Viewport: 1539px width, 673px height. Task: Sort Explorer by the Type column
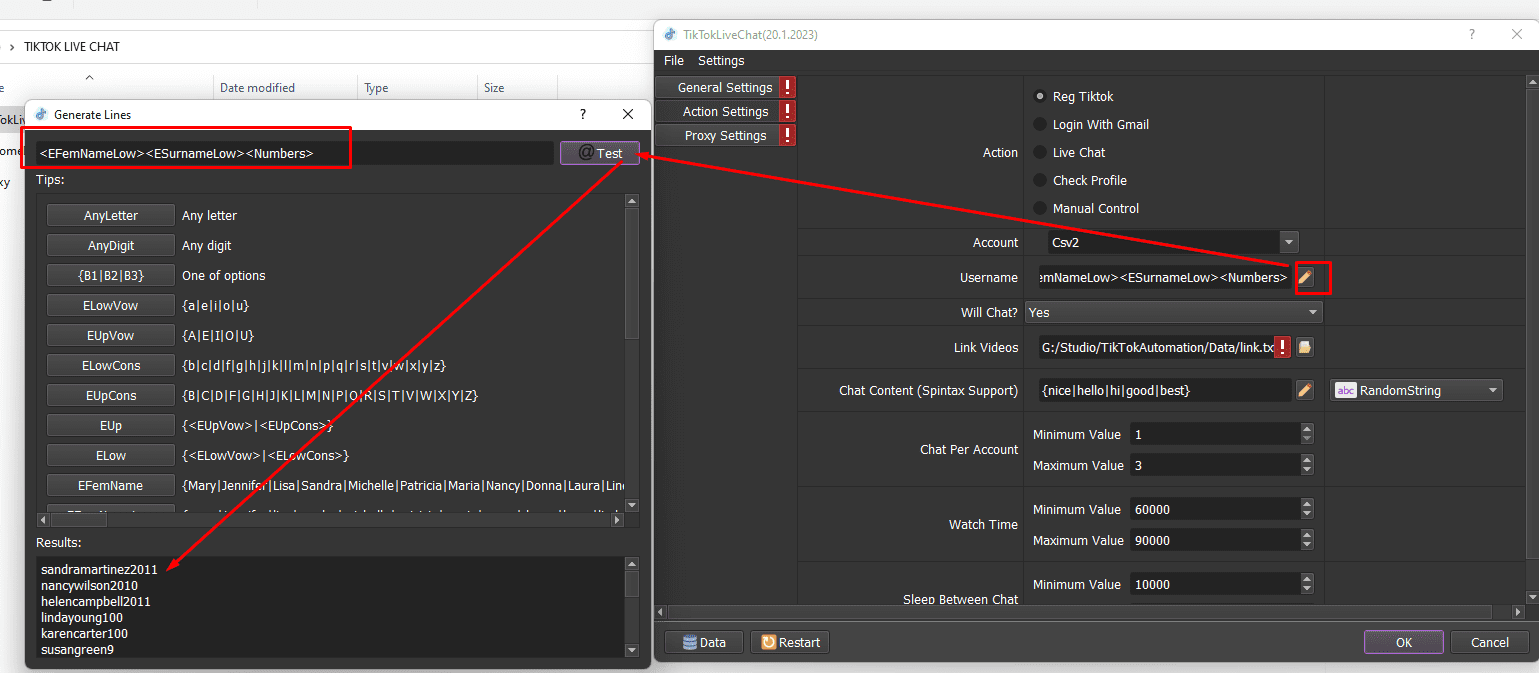[376, 88]
